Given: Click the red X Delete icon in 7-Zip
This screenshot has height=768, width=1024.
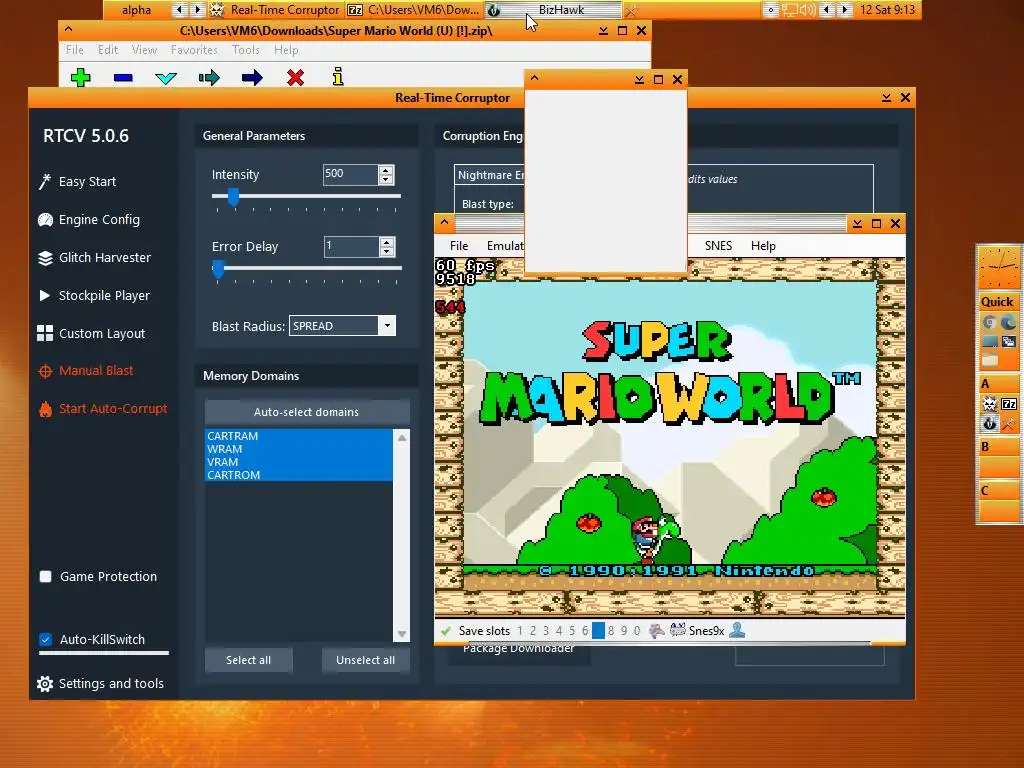Looking at the screenshot, I should coord(295,78).
